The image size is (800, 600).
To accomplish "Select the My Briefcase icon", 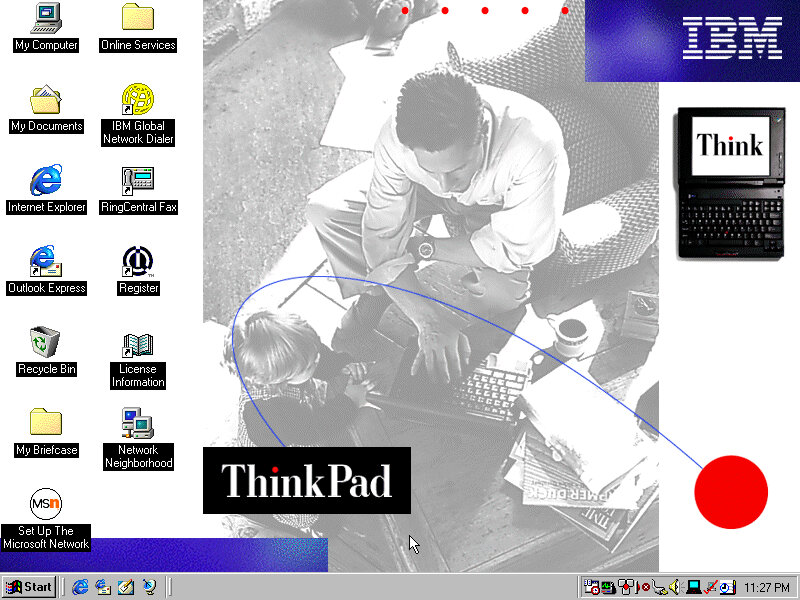I will tap(46, 424).
